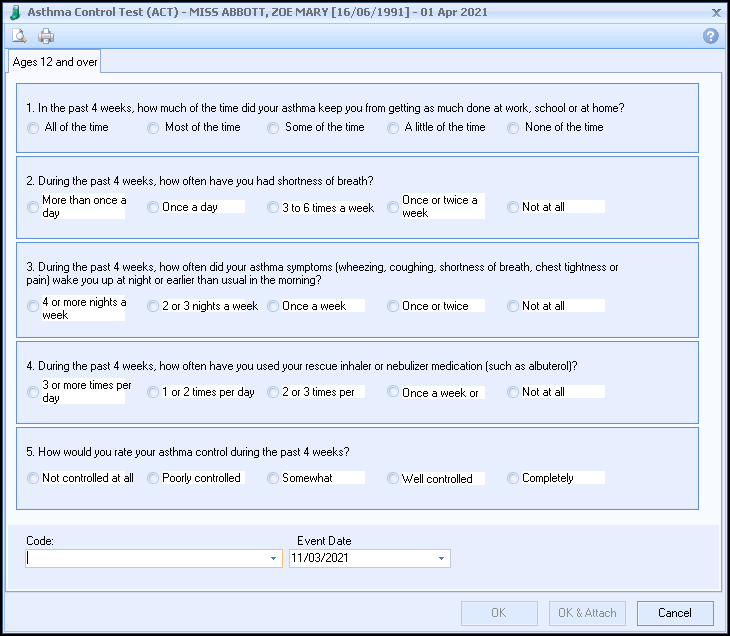Choose '1 or 2 times per day'
The height and width of the screenshot is (636, 730).
(x=153, y=392)
